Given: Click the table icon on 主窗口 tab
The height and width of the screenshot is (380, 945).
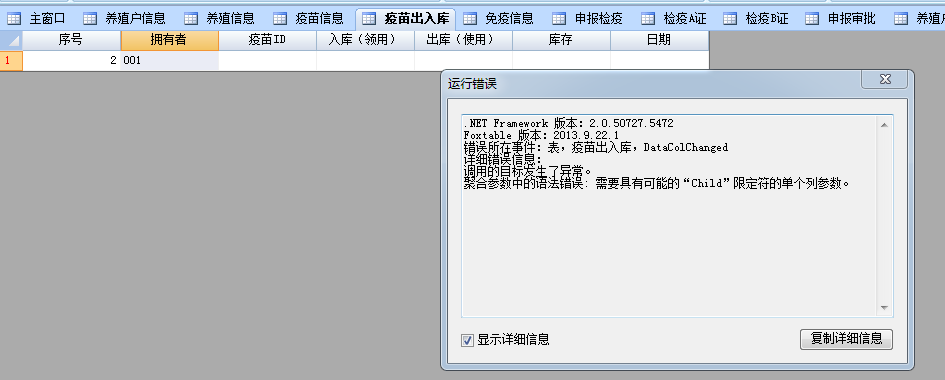Looking at the screenshot, I should coord(14,19).
